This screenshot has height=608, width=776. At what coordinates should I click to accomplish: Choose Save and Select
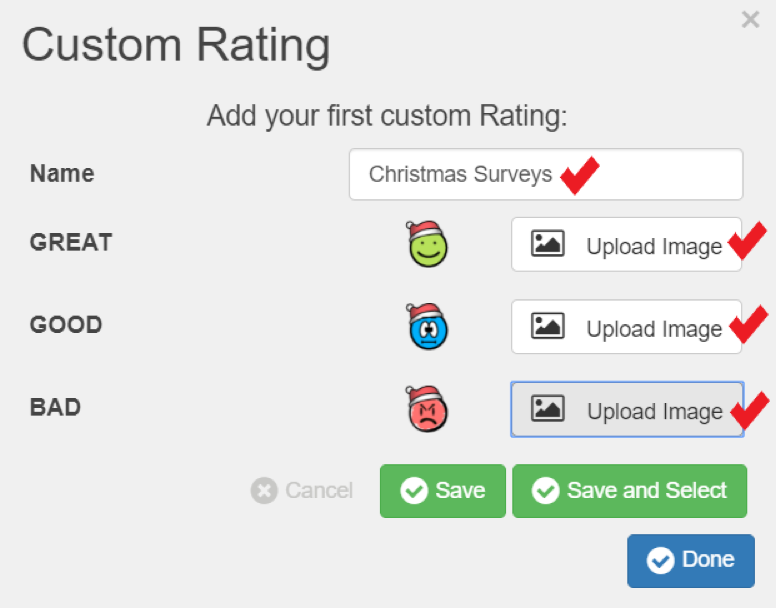coord(630,491)
